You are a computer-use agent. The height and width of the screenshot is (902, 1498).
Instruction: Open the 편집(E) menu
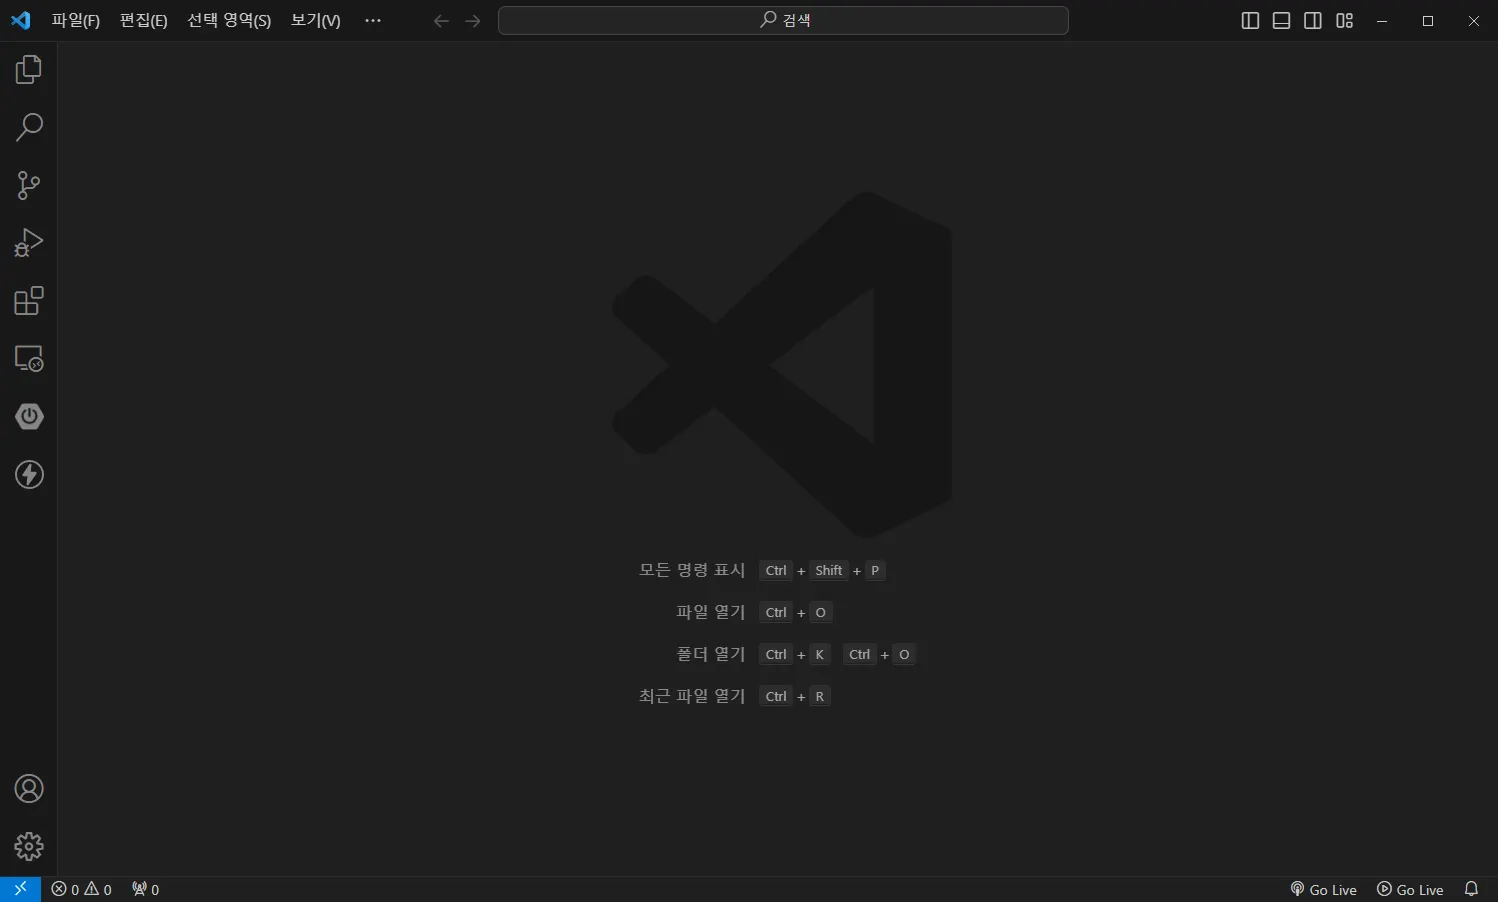[x=144, y=21]
